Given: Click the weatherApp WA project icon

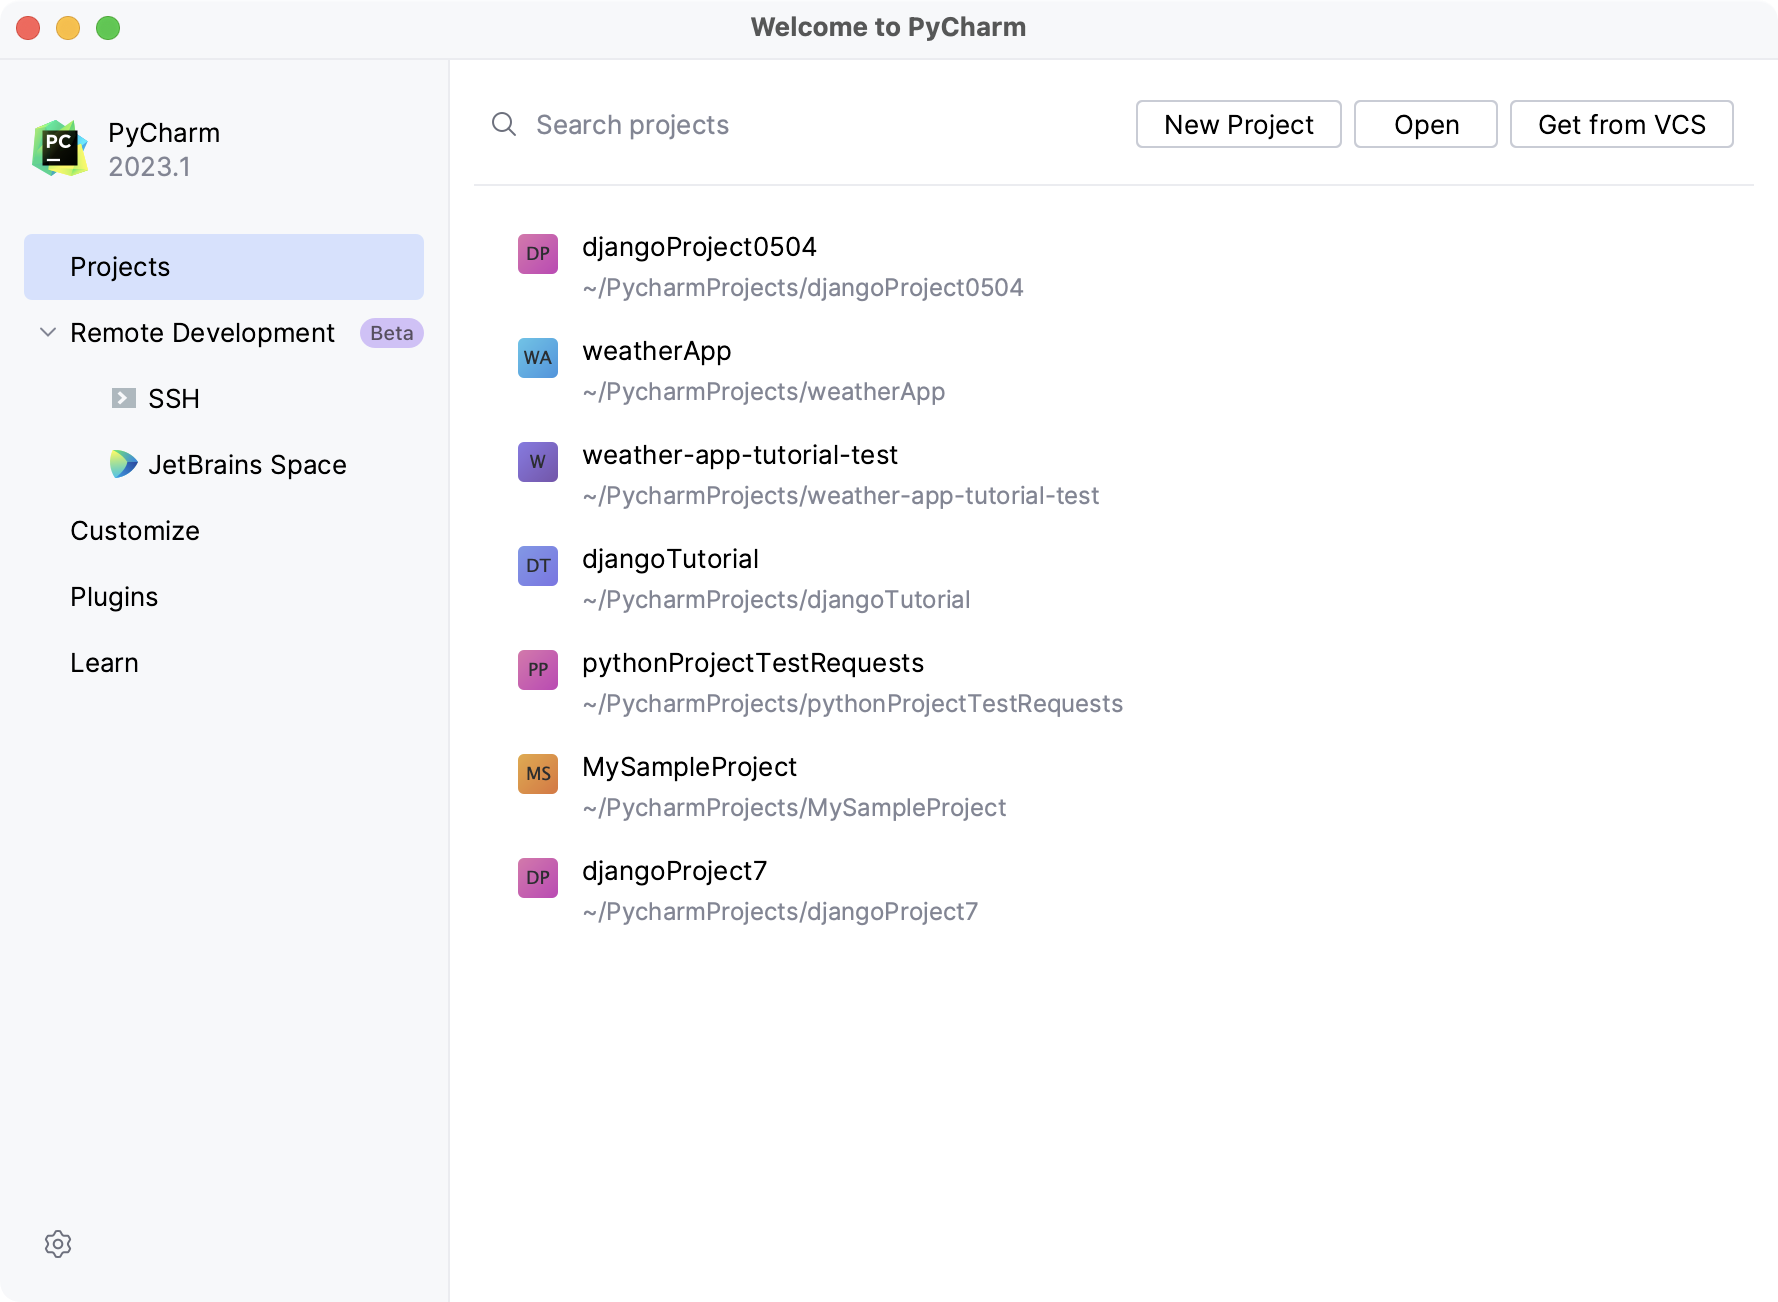Looking at the screenshot, I should pyautogui.click(x=537, y=358).
